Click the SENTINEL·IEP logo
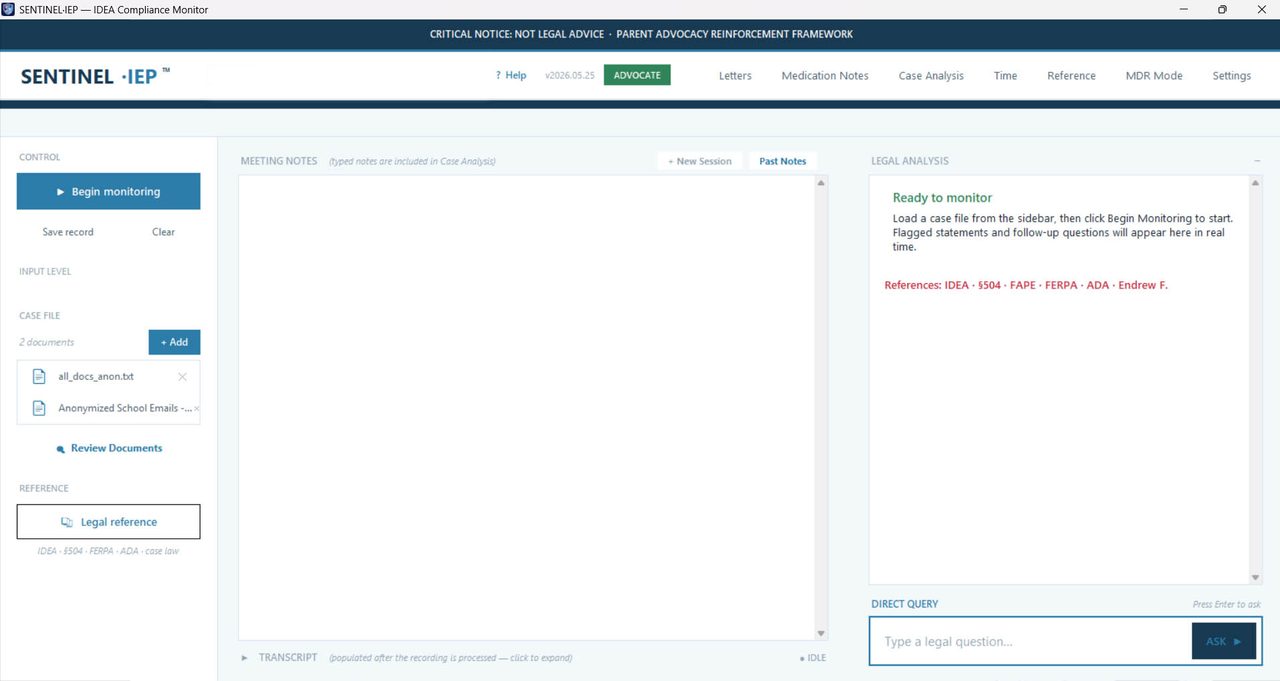The image size is (1280, 681). (x=95, y=76)
